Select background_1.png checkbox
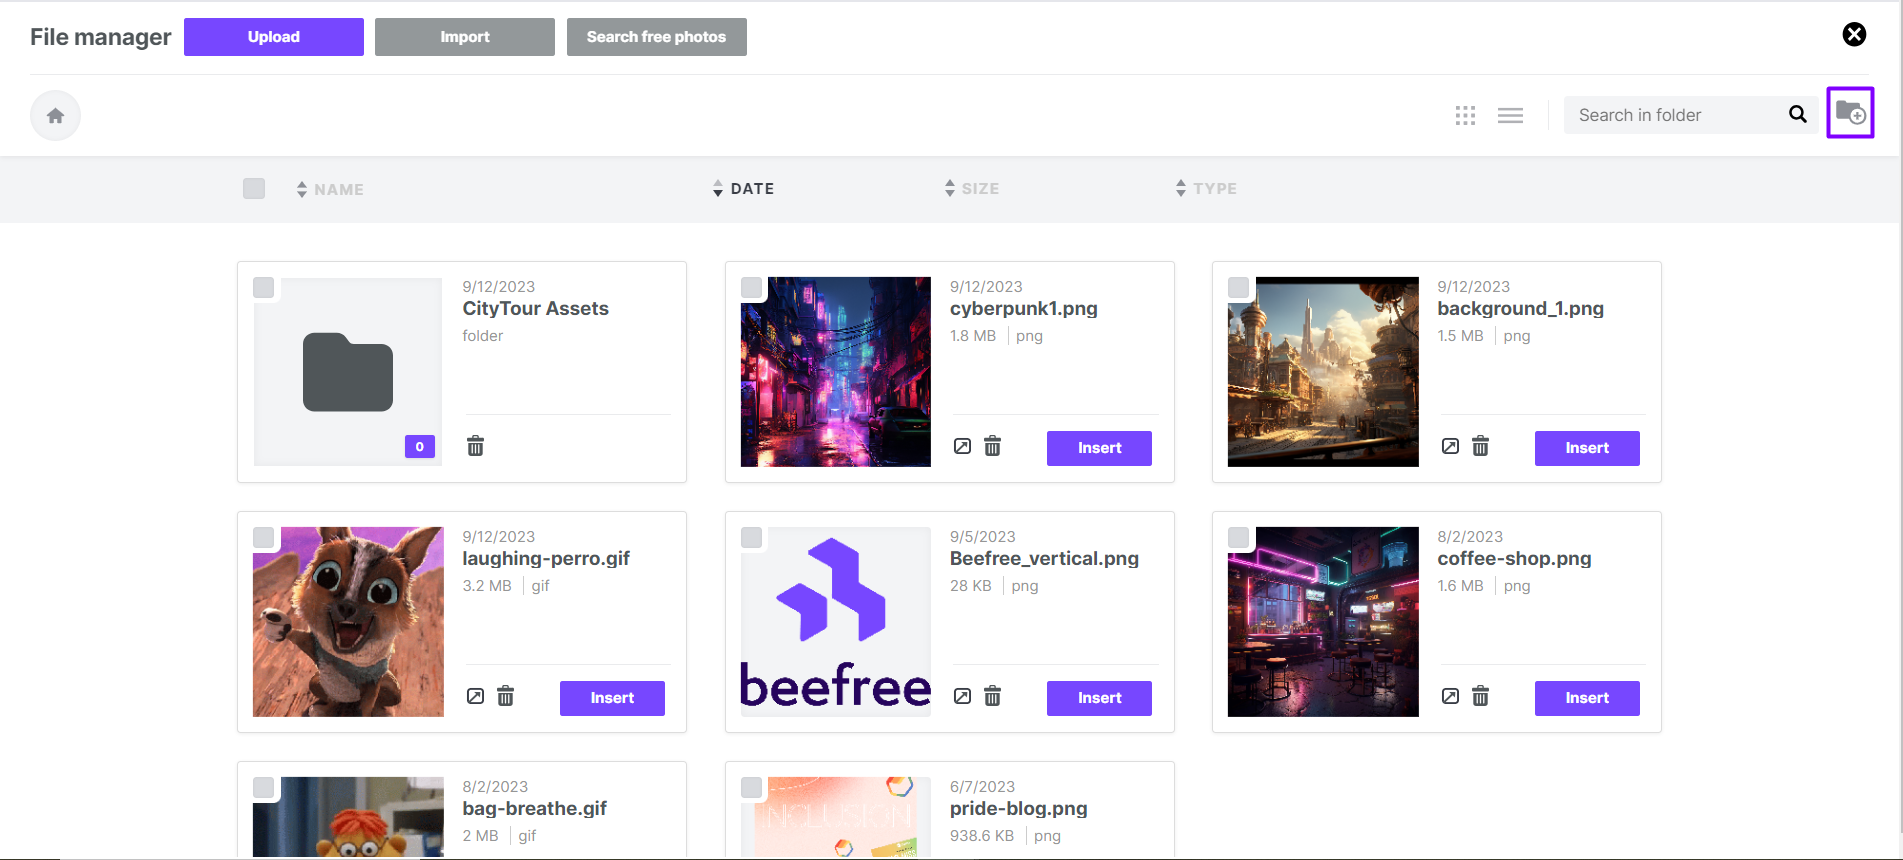This screenshot has height=860, width=1903. (1239, 288)
